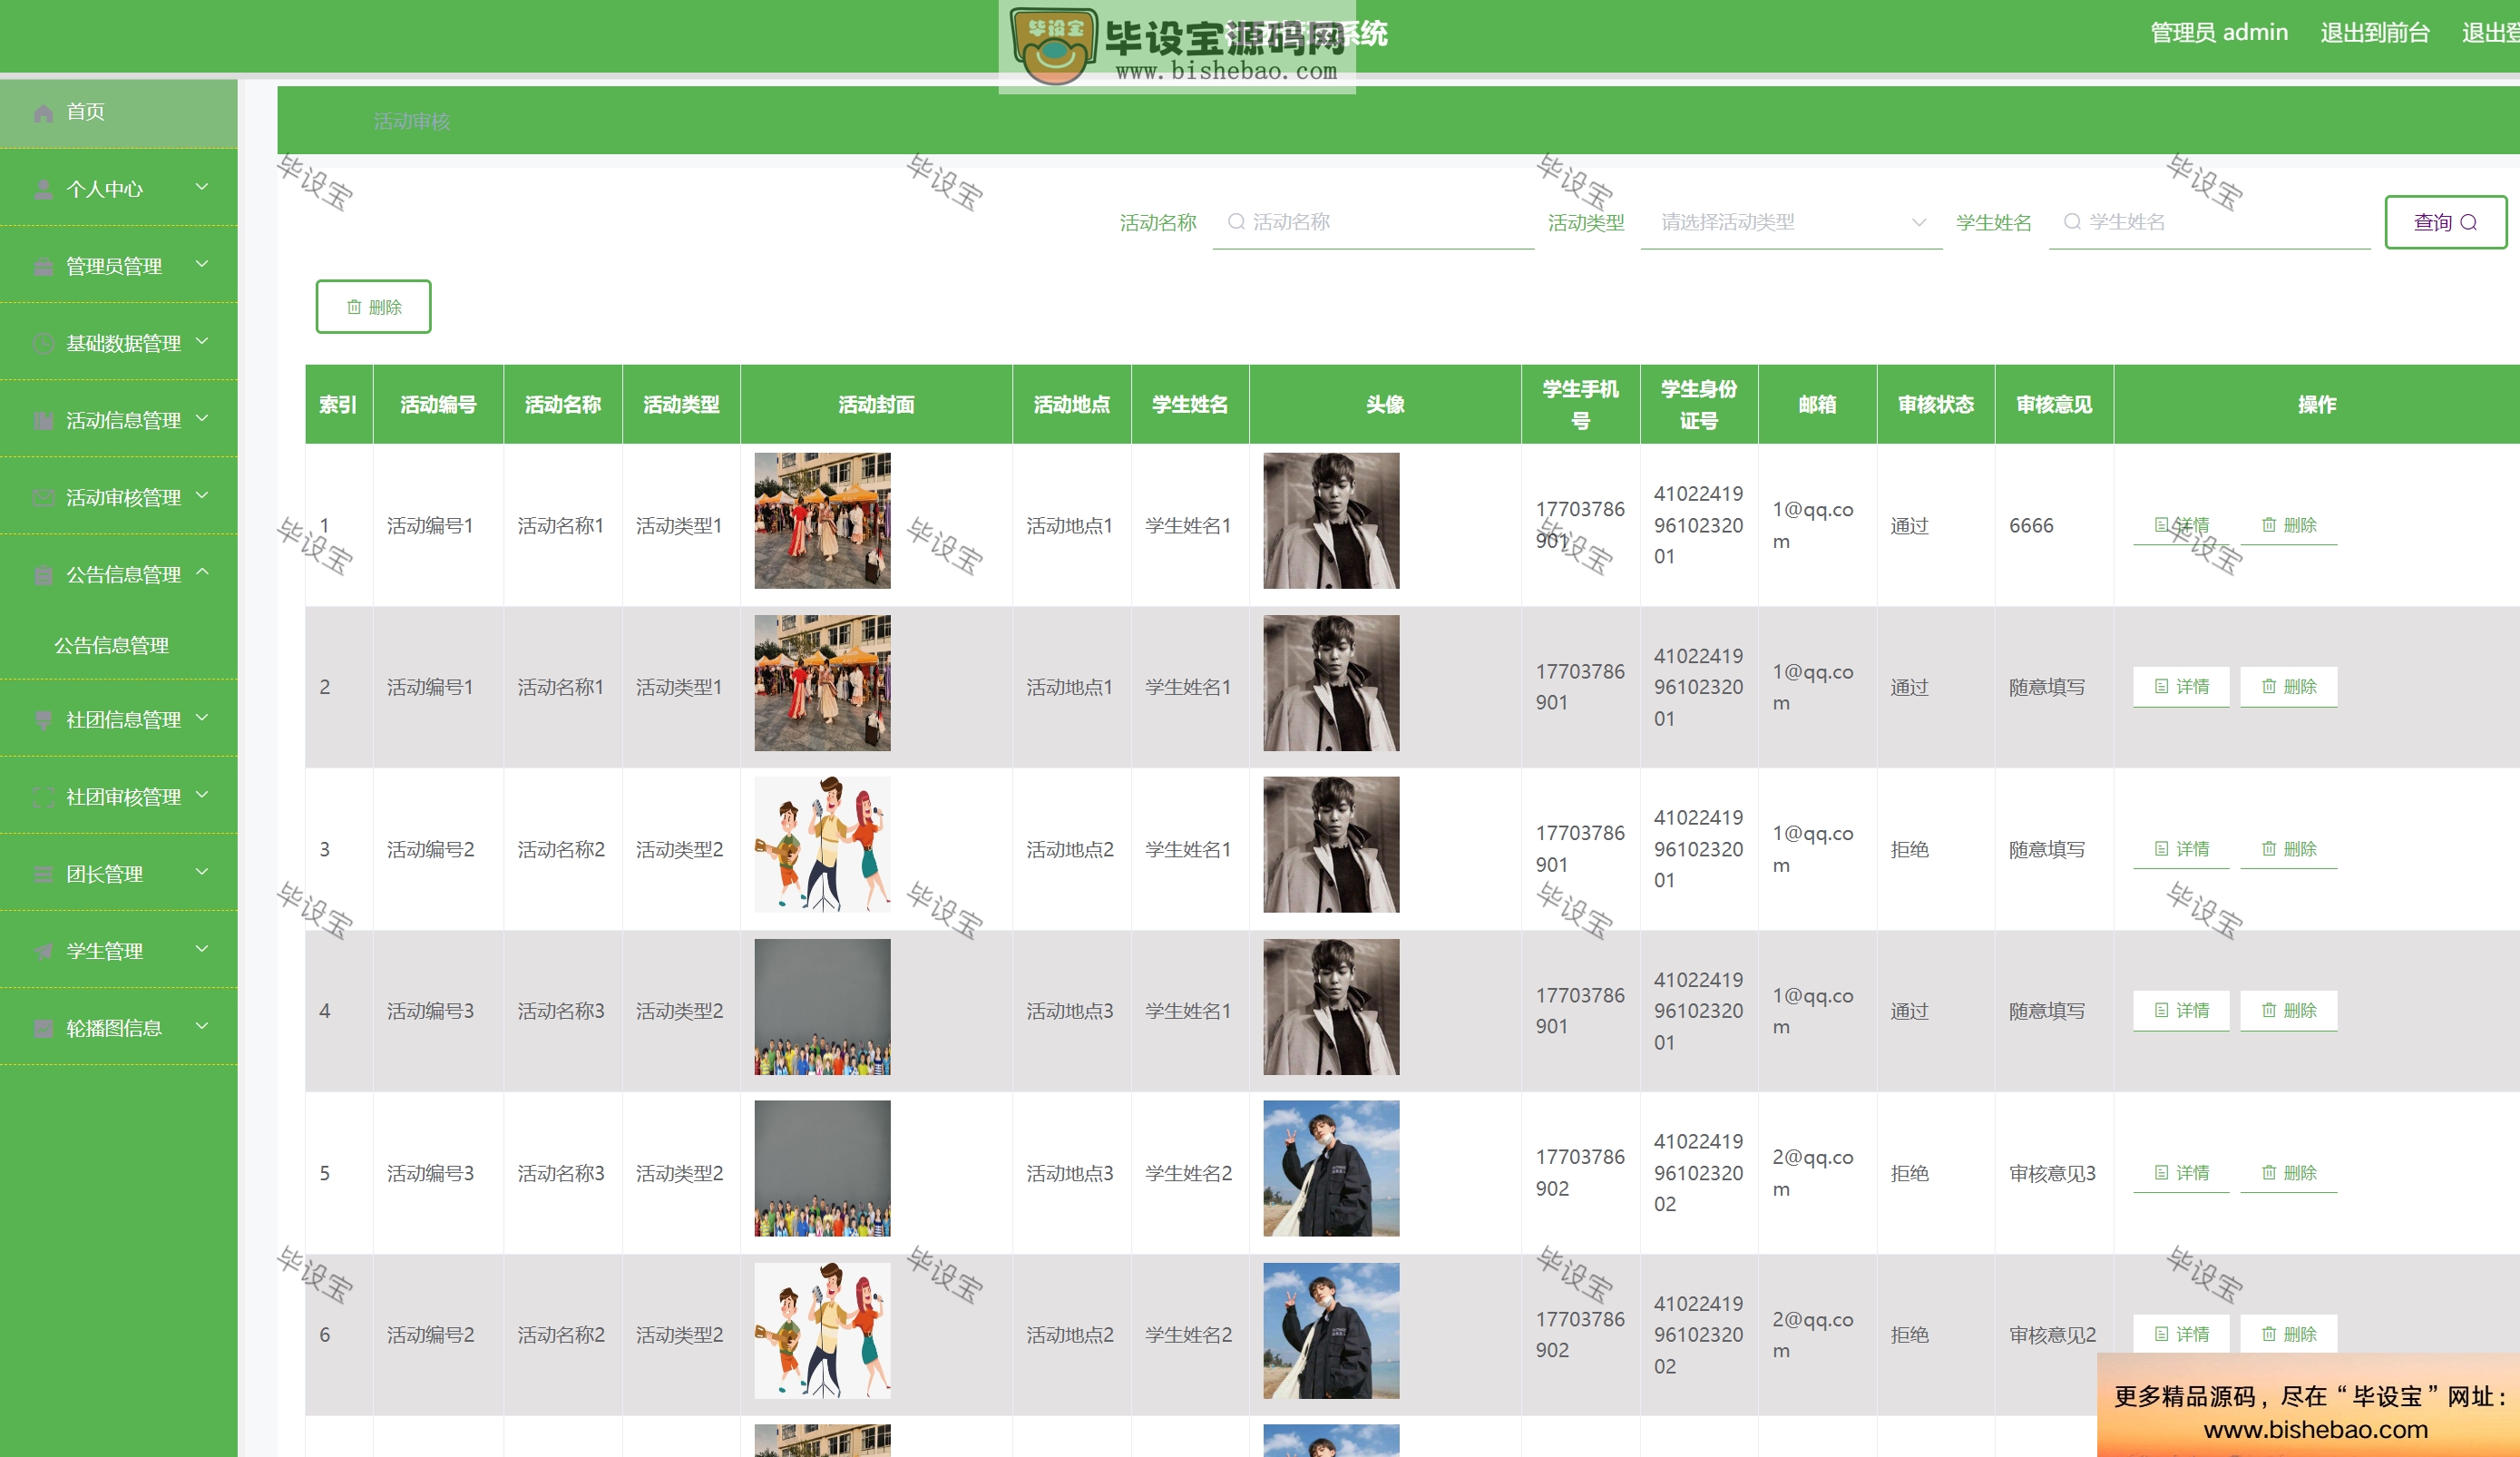
Task: Open 详情 for row 2
Action: [x=2181, y=687]
